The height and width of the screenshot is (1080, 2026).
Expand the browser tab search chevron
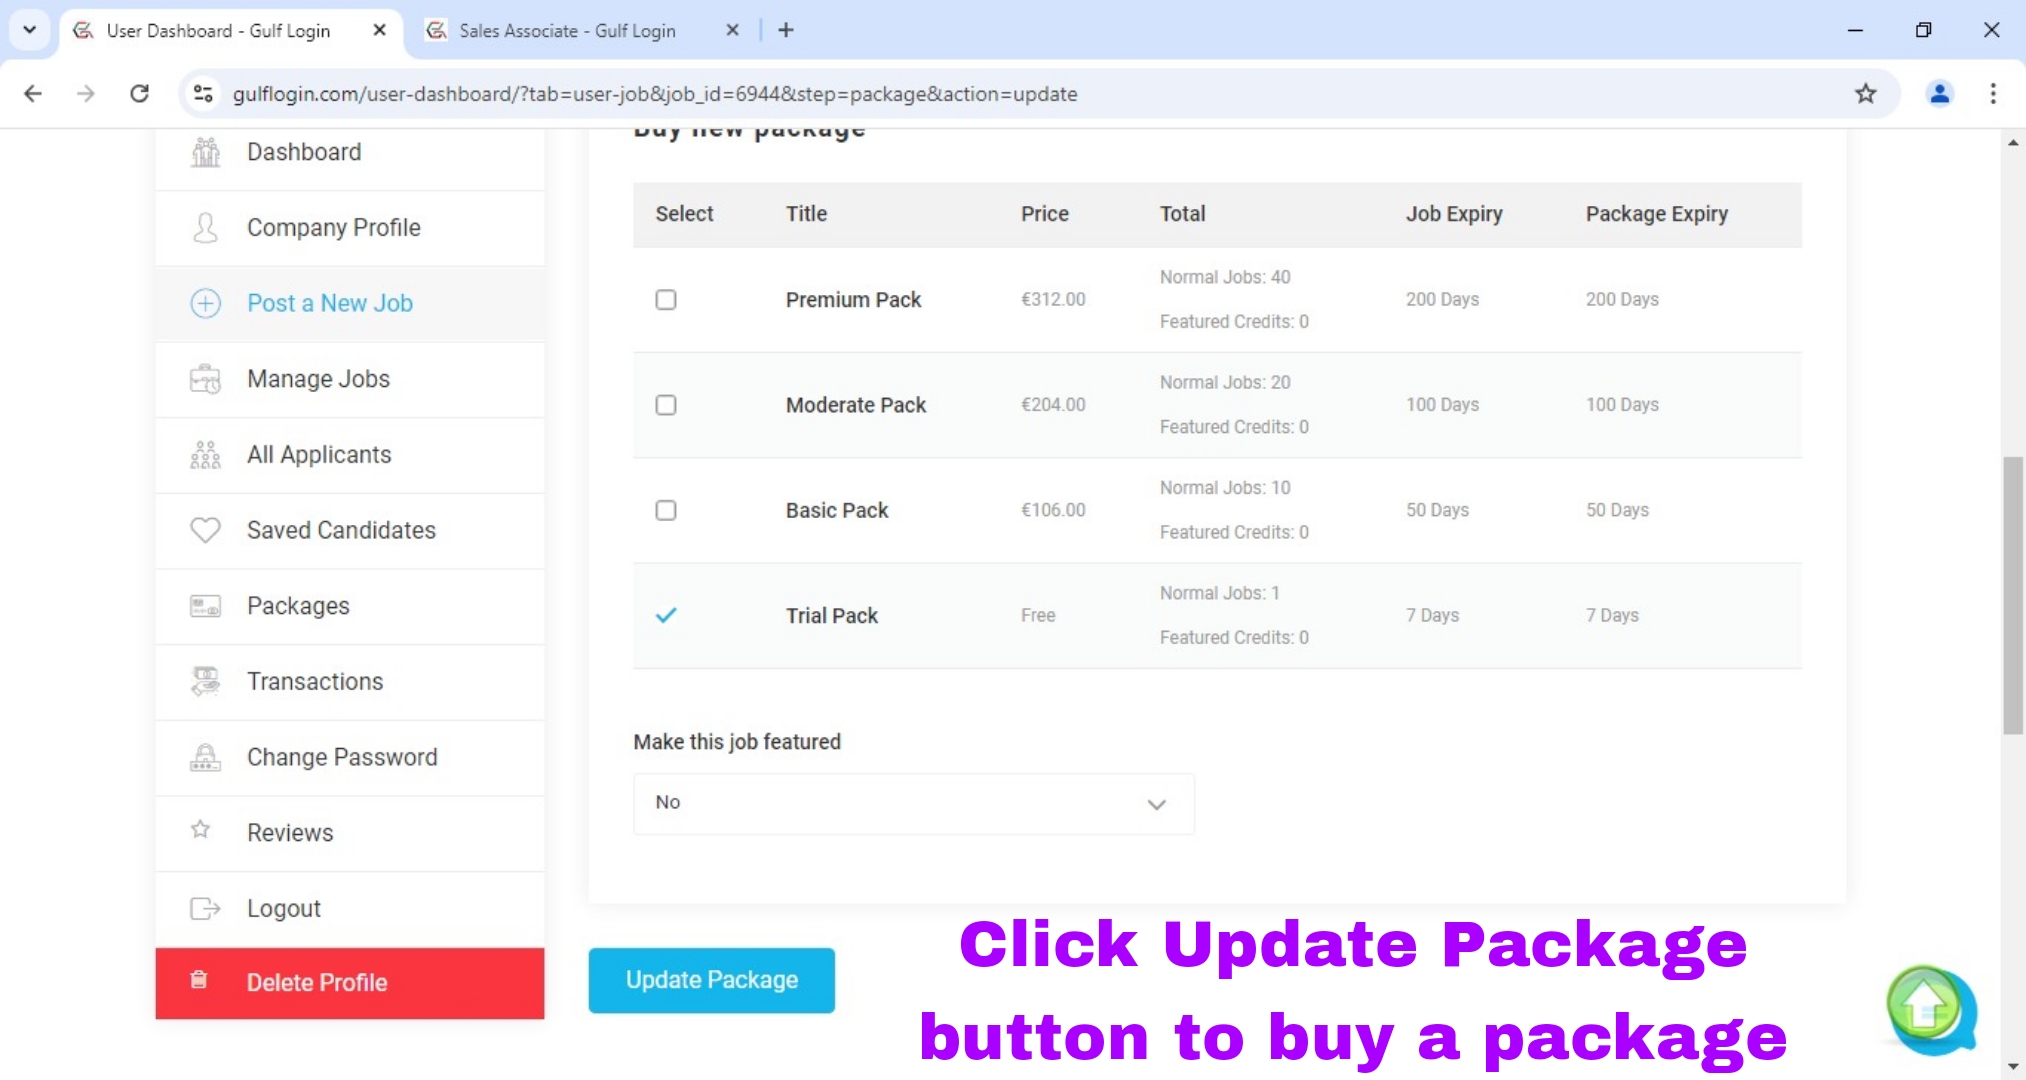tap(29, 30)
